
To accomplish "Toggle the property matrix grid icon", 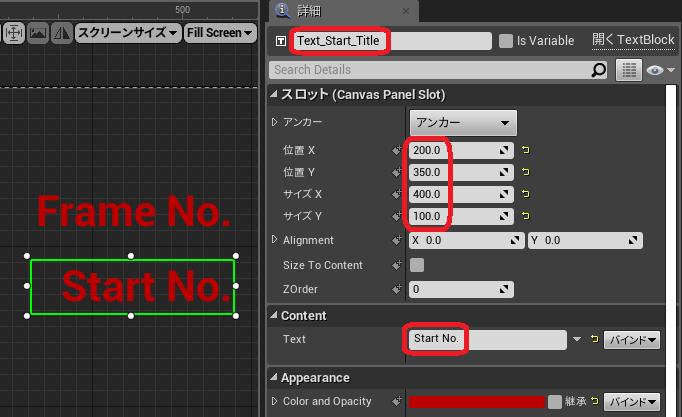I will click(629, 70).
